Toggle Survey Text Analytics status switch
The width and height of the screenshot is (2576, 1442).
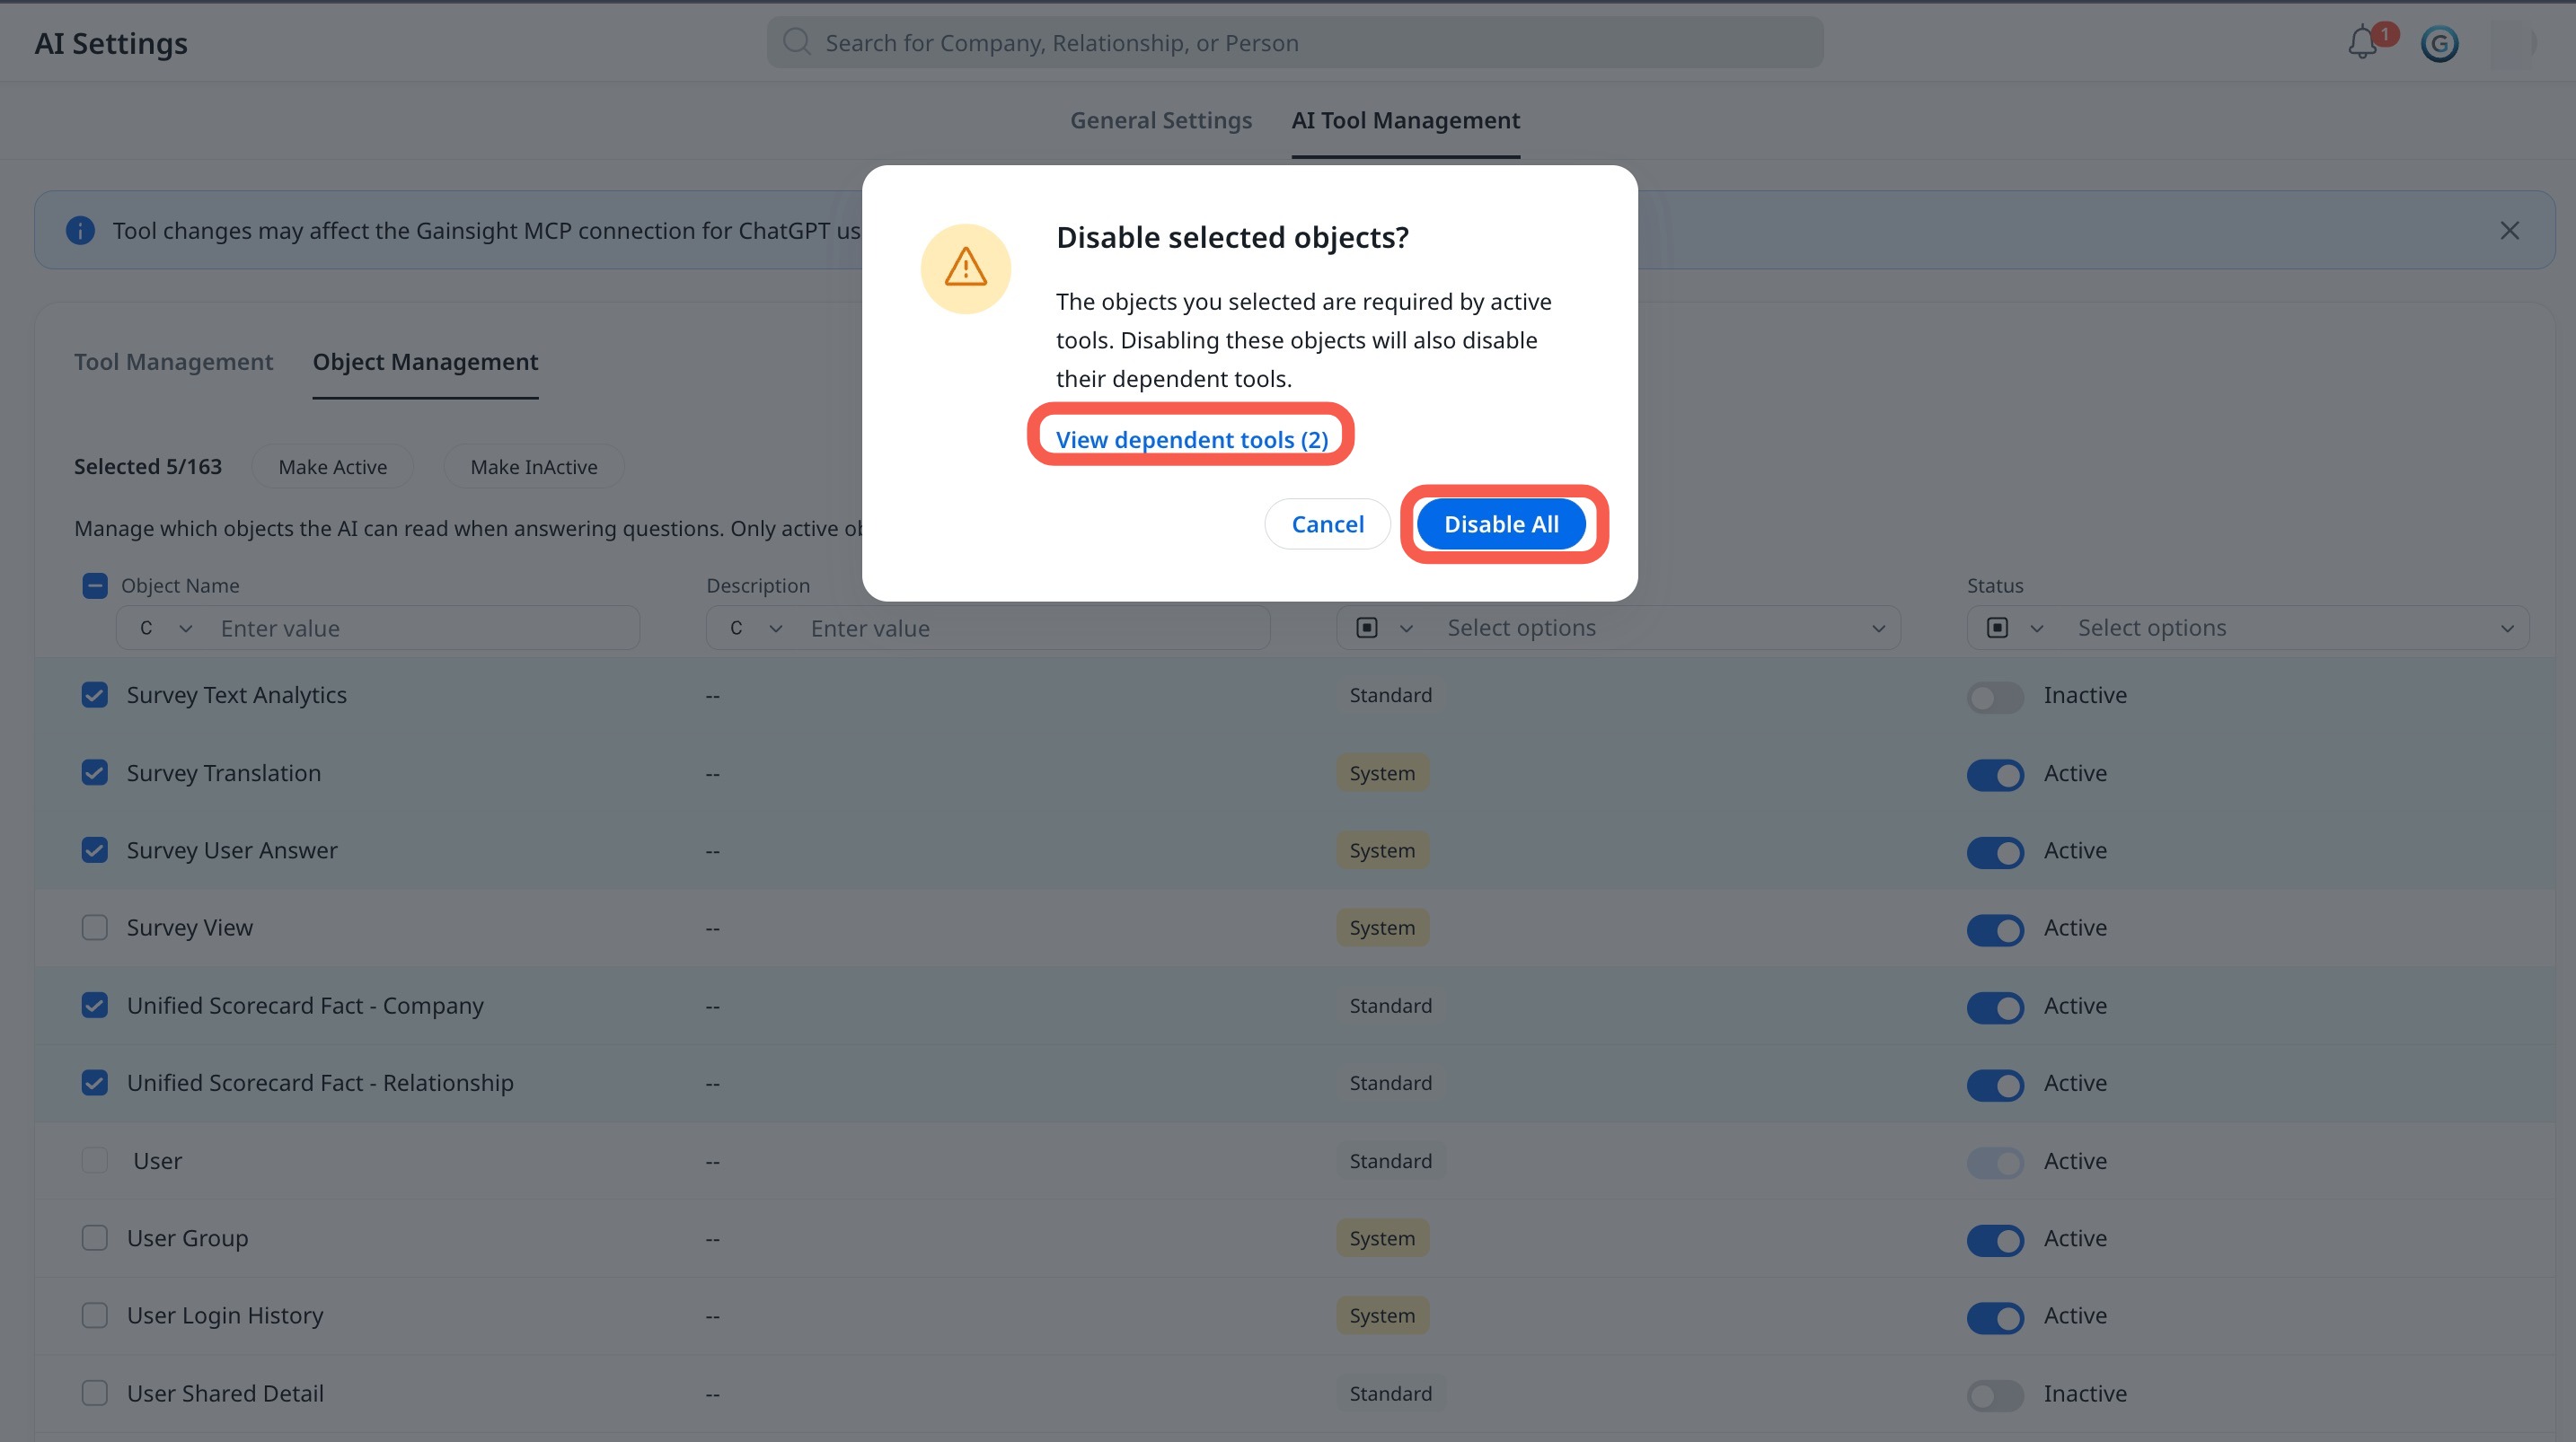pyautogui.click(x=1995, y=696)
